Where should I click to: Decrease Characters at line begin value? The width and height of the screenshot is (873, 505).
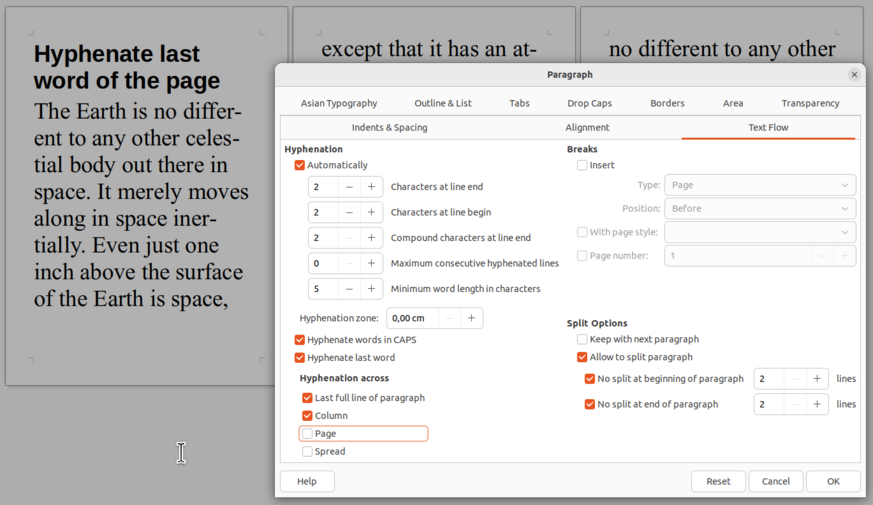349,212
